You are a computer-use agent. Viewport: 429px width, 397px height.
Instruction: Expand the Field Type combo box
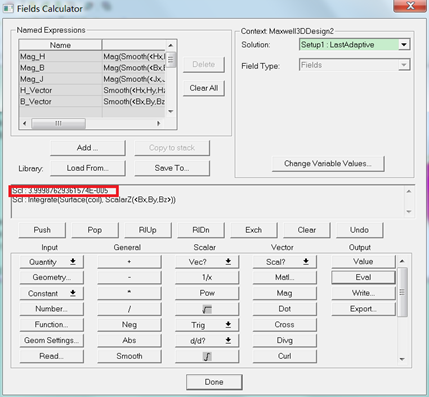click(404, 65)
